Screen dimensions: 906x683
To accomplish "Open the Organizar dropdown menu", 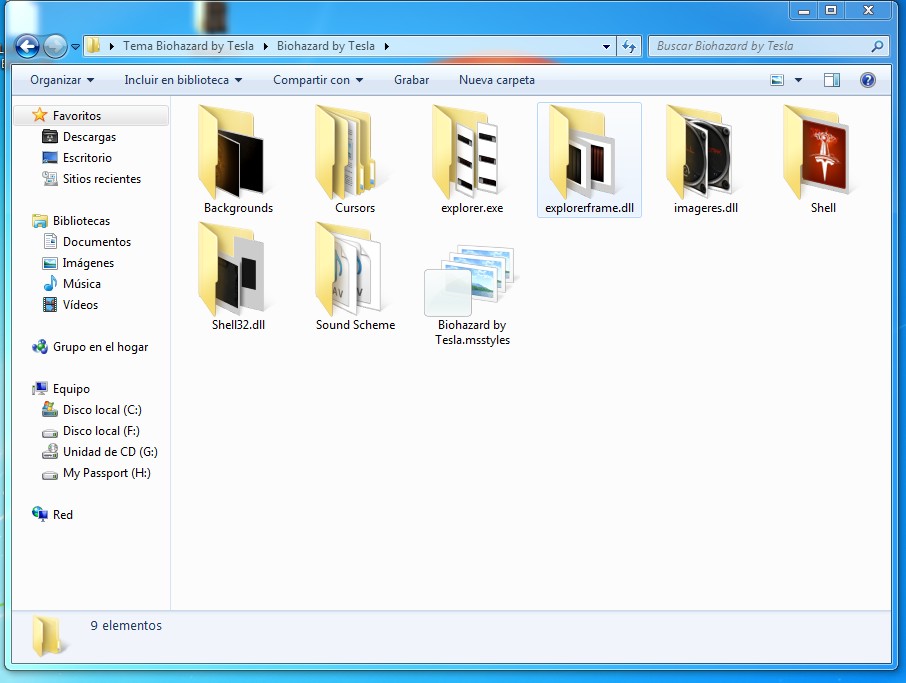I will click(x=62, y=80).
